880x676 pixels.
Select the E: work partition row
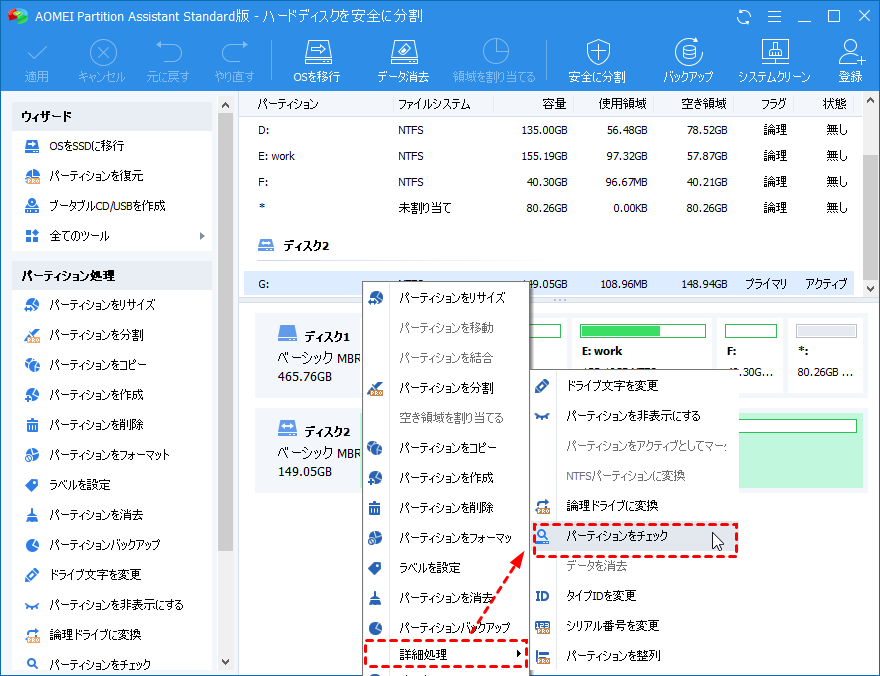pyautogui.click(x=549, y=156)
